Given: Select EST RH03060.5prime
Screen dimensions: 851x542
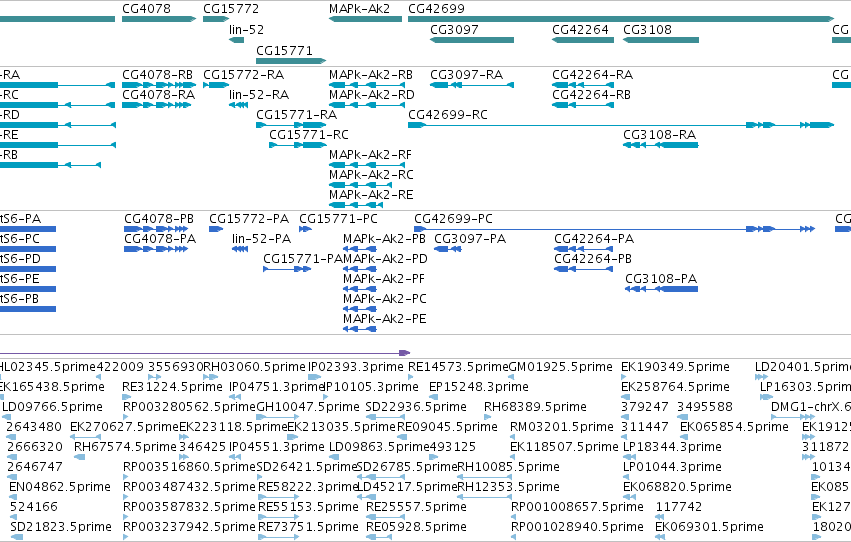Looking at the screenshot, I should (x=254, y=367).
